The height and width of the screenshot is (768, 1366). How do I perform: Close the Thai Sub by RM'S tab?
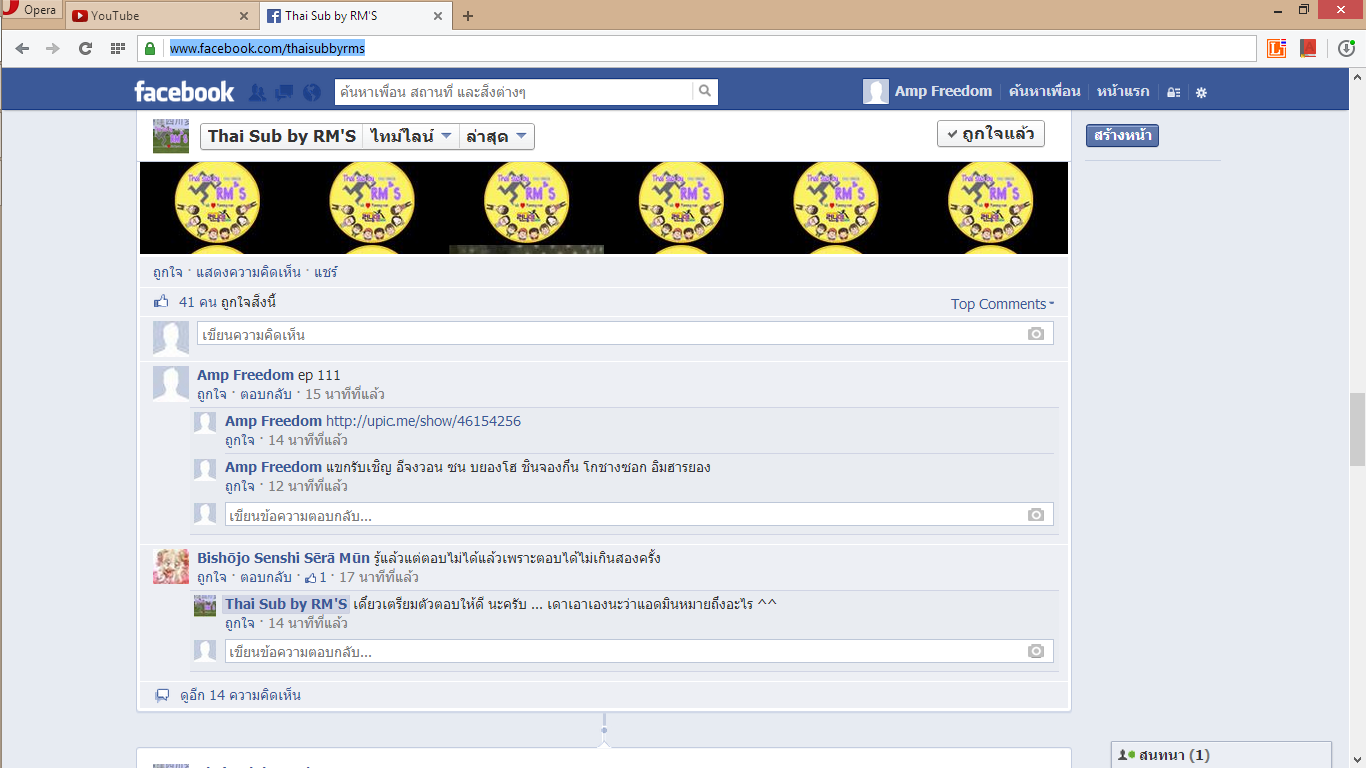(x=437, y=16)
